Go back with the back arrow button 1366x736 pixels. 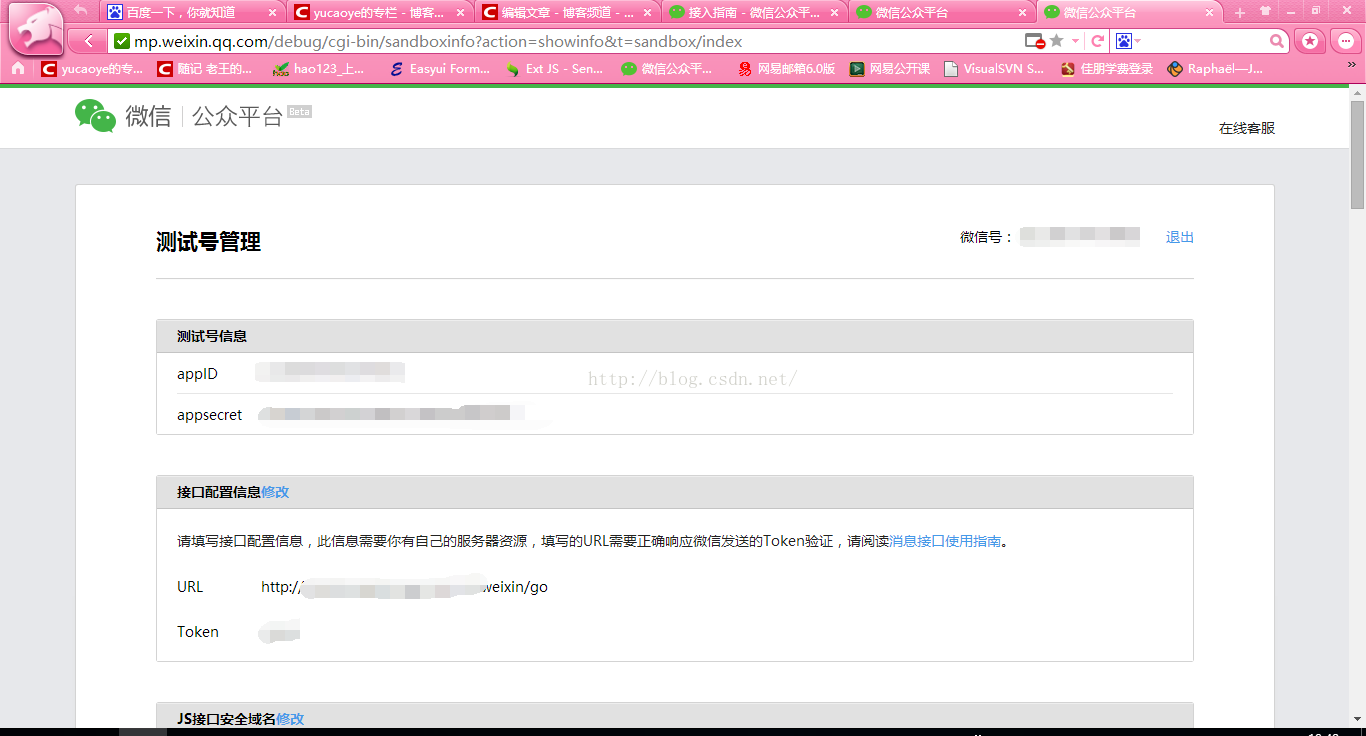click(x=90, y=41)
